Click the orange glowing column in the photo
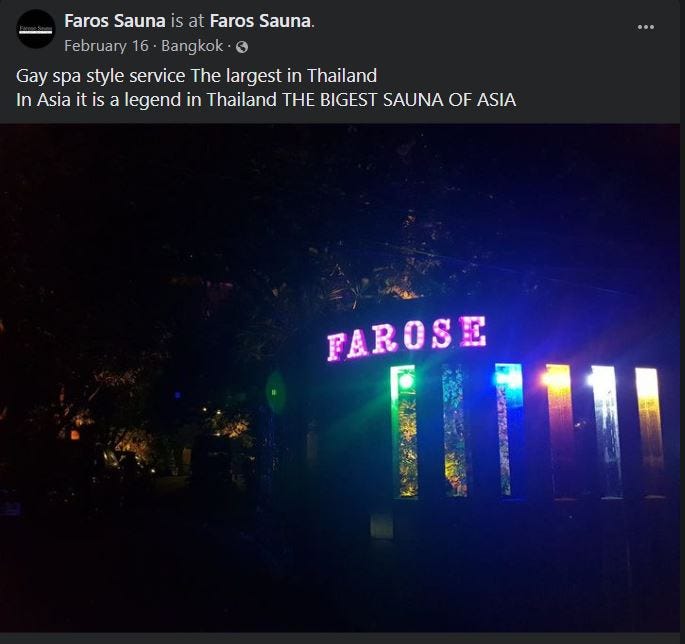Screen dimensions: 685x644 point(559,430)
